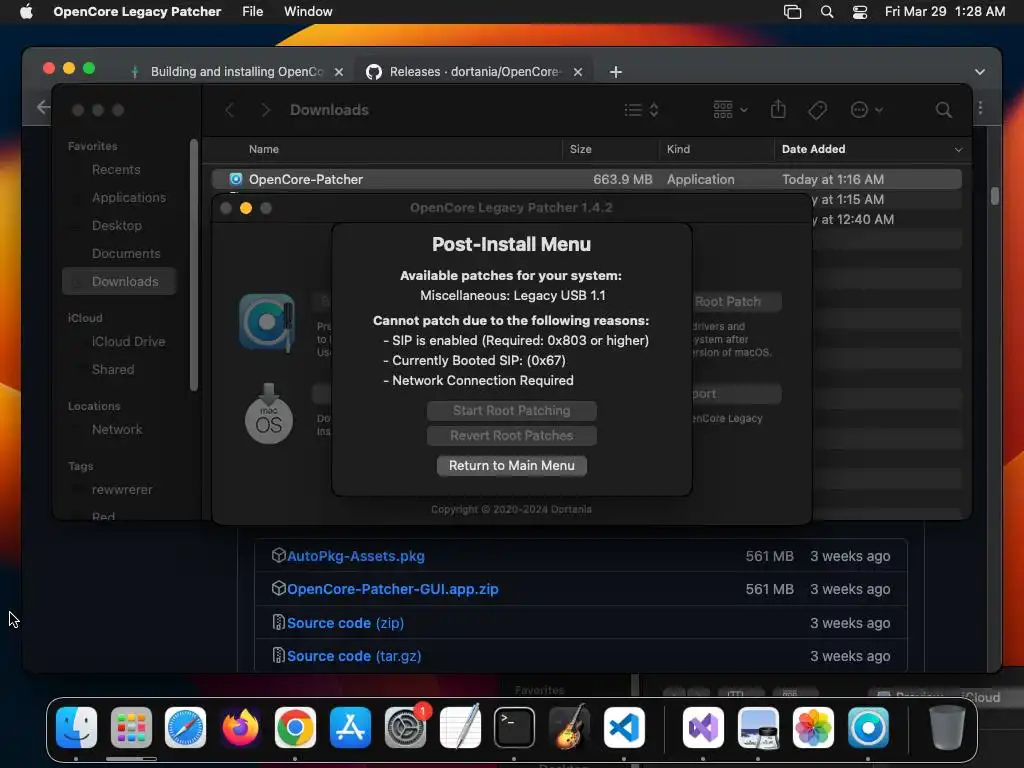
Task: Open Terminal from the Dock
Action: 514,728
